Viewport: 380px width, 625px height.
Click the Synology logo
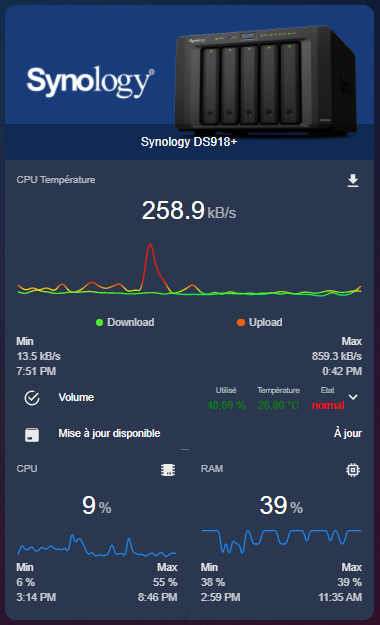pos(91,82)
